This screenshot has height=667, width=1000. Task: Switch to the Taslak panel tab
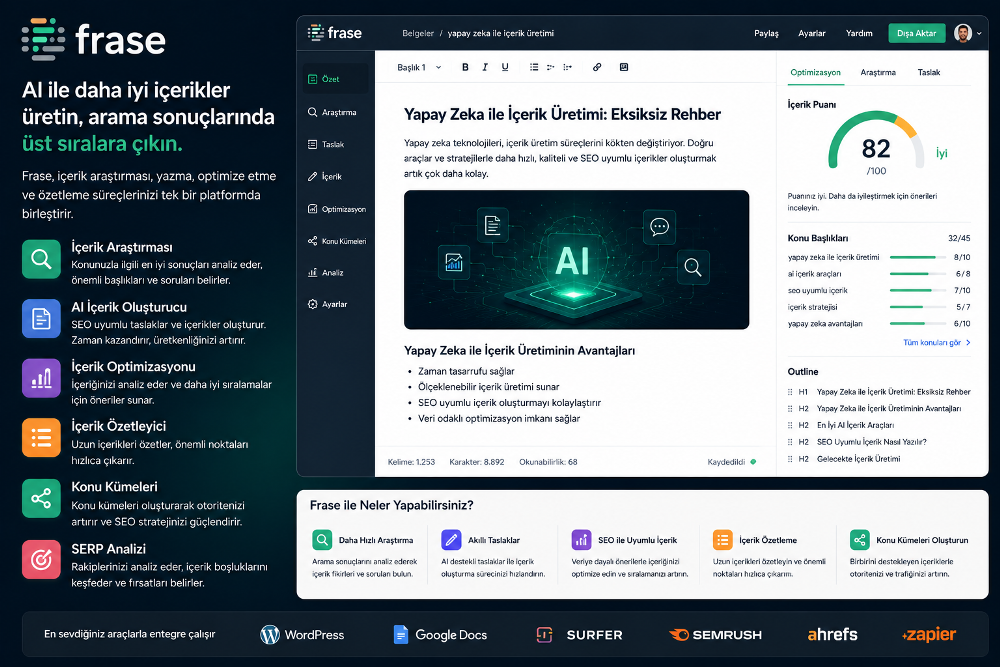(x=929, y=73)
